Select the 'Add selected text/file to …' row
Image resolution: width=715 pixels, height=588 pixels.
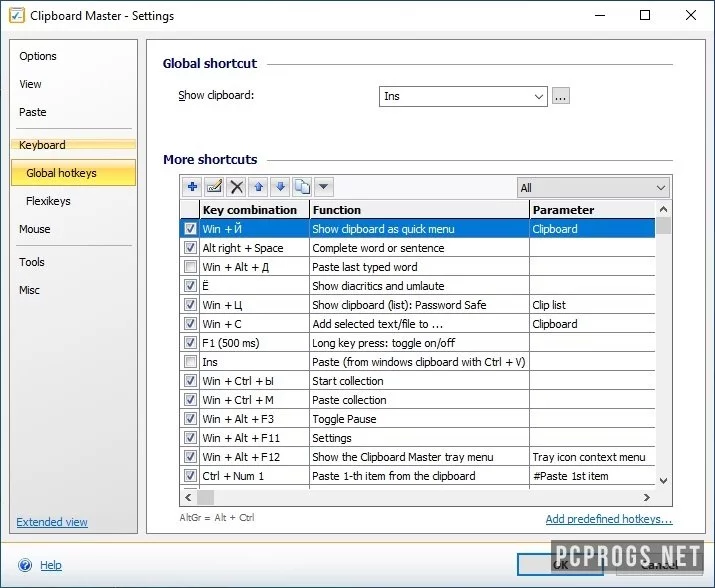point(418,323)
